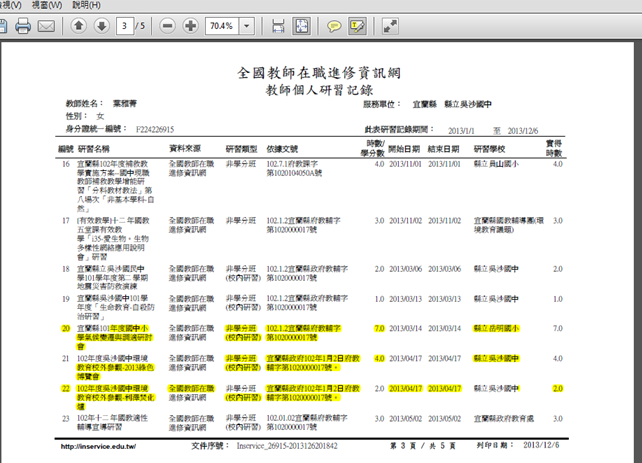Click the fit full page icon

click(301, 25)
